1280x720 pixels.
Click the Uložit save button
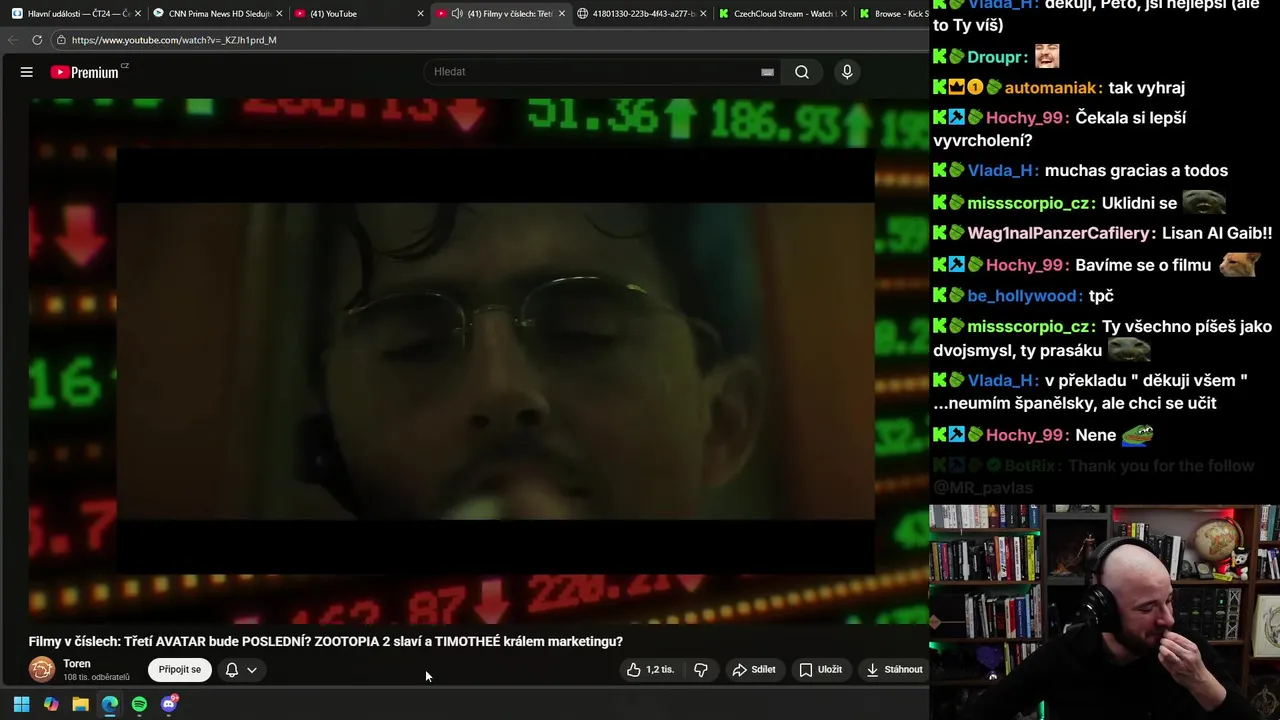pos(820,670)
